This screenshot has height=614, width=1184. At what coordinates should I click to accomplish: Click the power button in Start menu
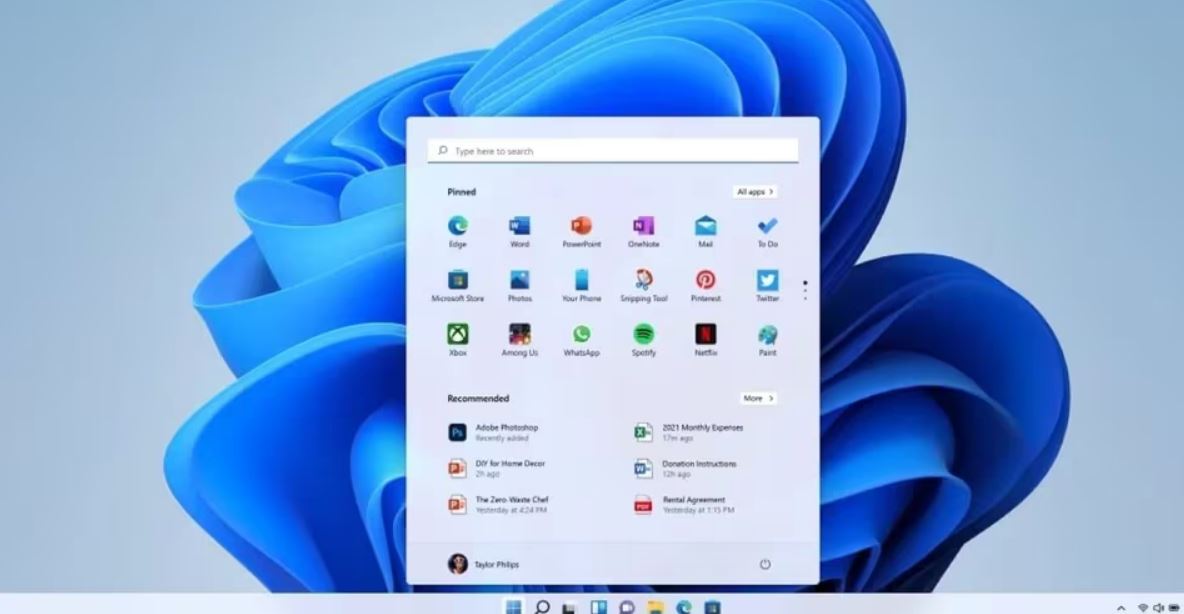(765, 564)
